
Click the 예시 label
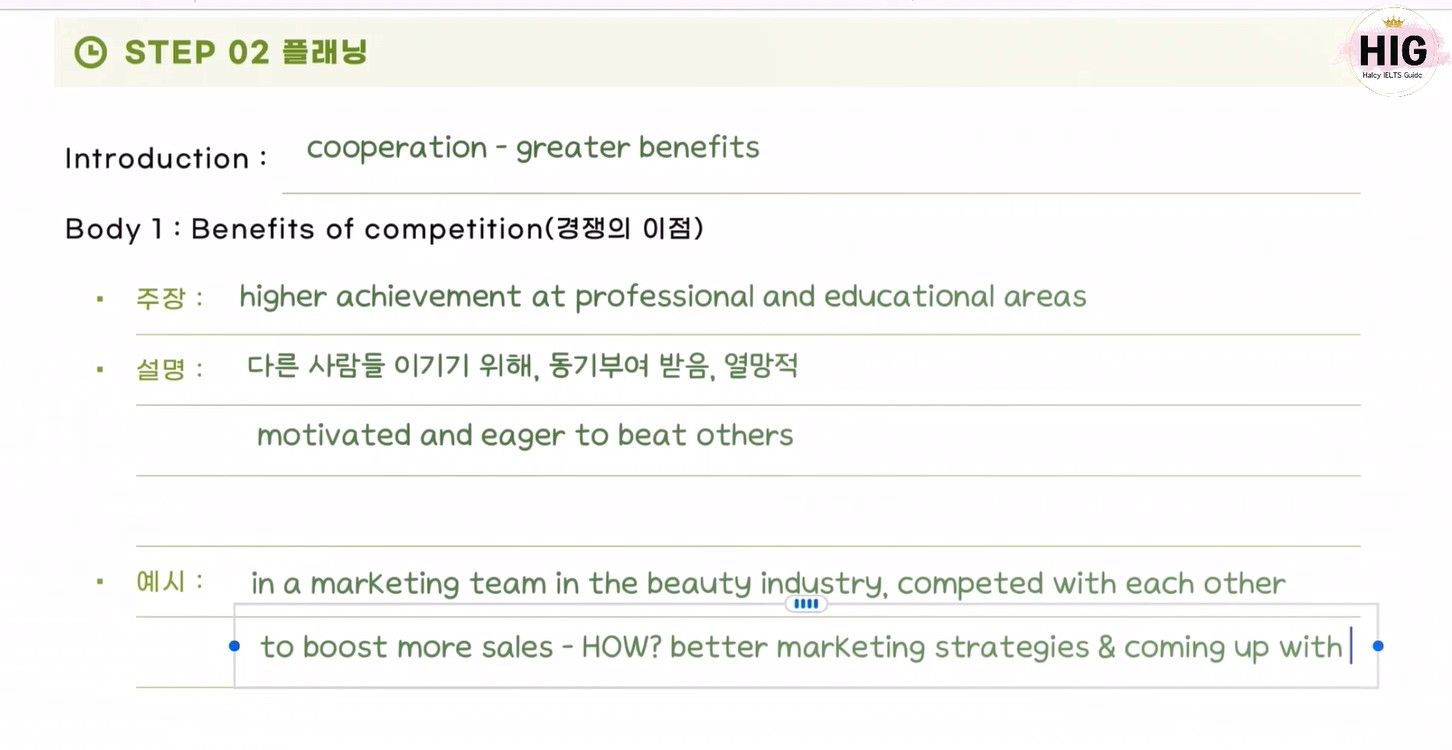[x=171, y=581]
